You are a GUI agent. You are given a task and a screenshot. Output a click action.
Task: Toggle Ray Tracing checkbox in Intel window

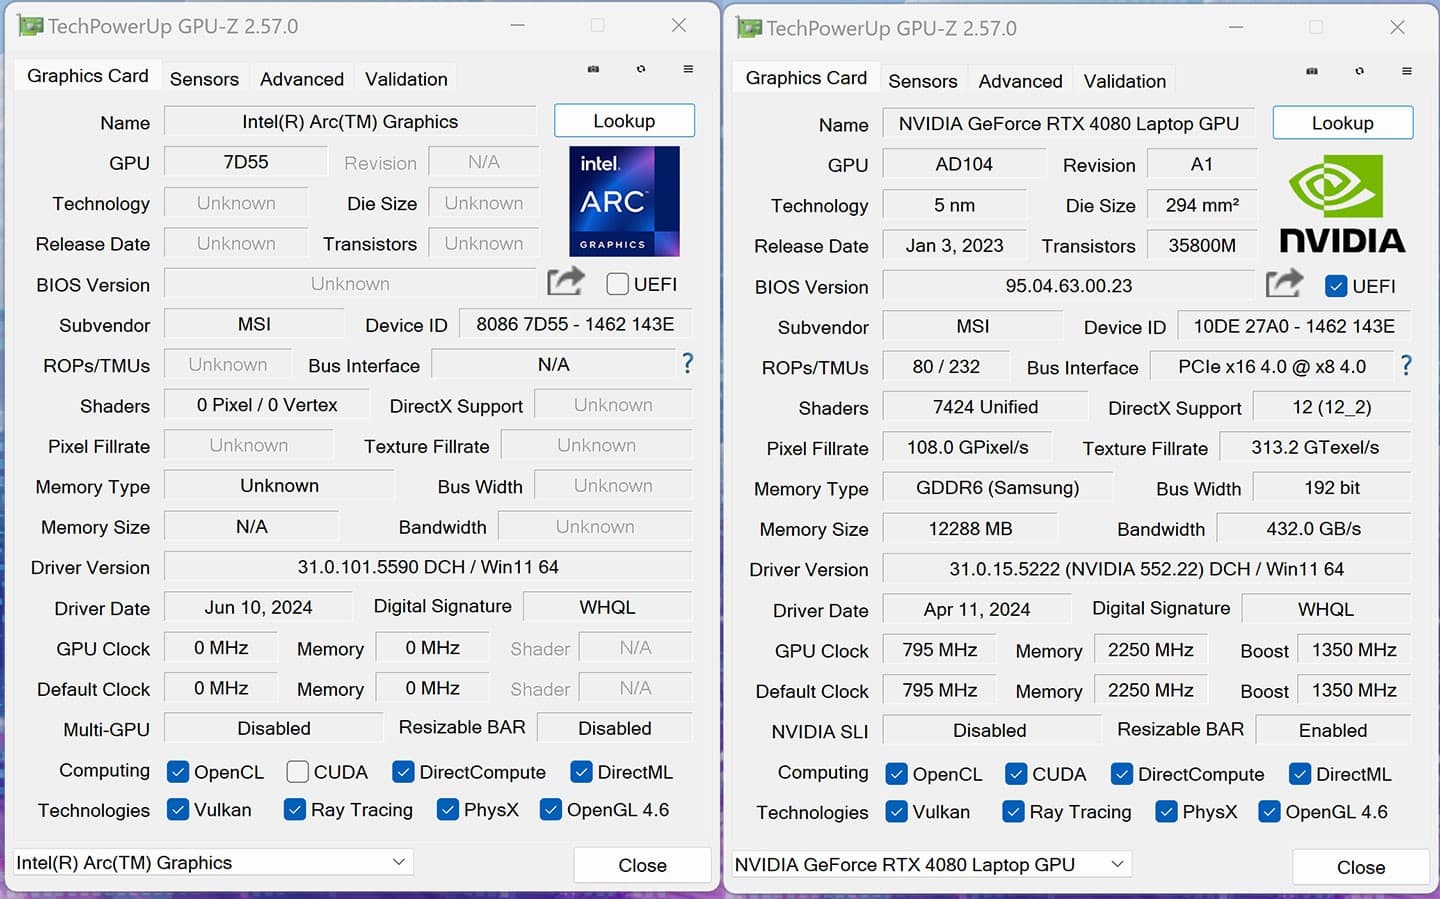(x=295, y=810)
